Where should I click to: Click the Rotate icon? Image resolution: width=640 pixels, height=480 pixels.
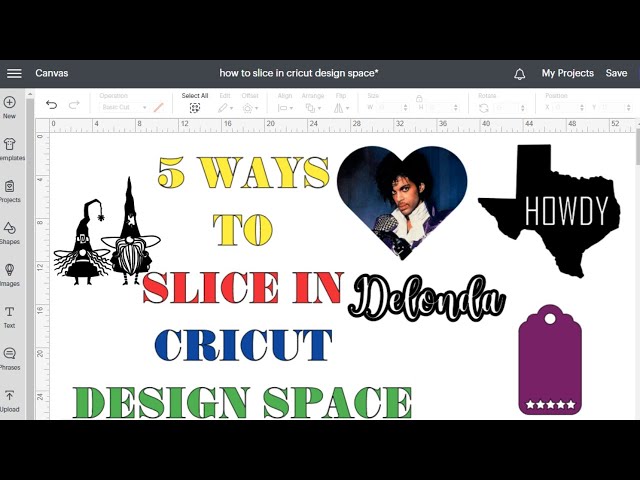[x=484, y=108]
